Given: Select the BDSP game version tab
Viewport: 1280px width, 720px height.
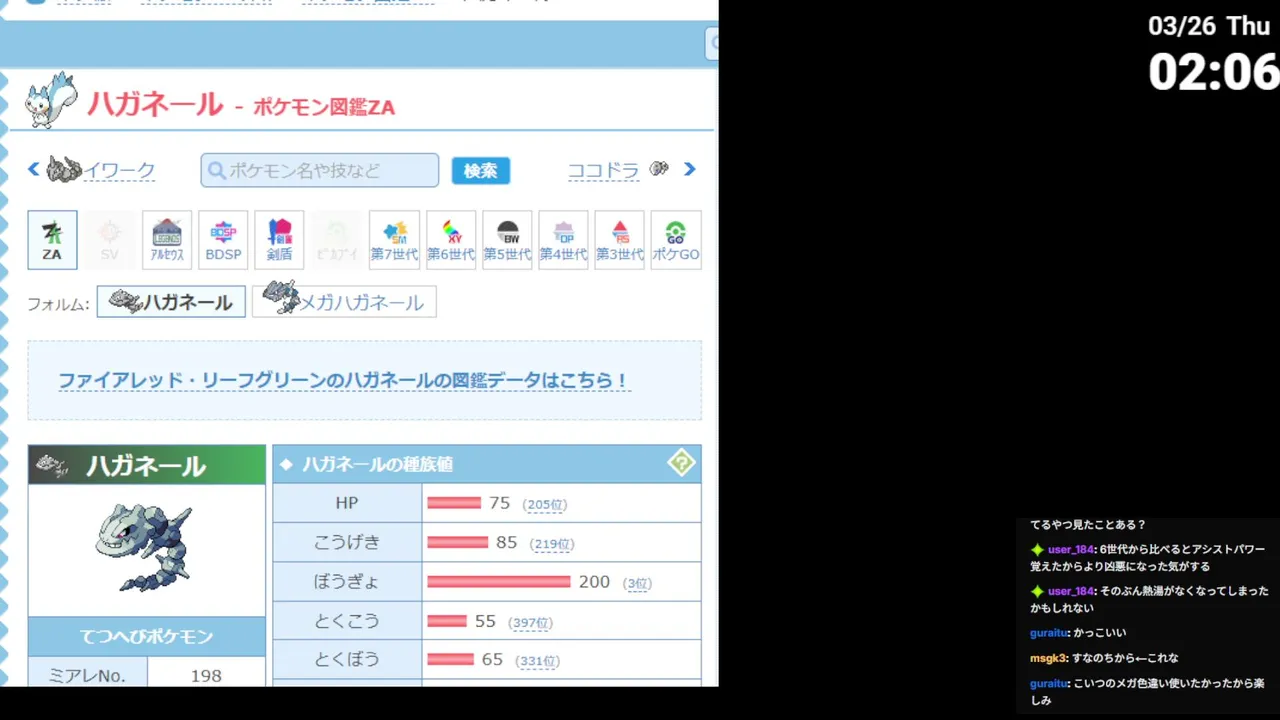Looking at the screenshot, I should pyautogui.click(x=223, y=240).
